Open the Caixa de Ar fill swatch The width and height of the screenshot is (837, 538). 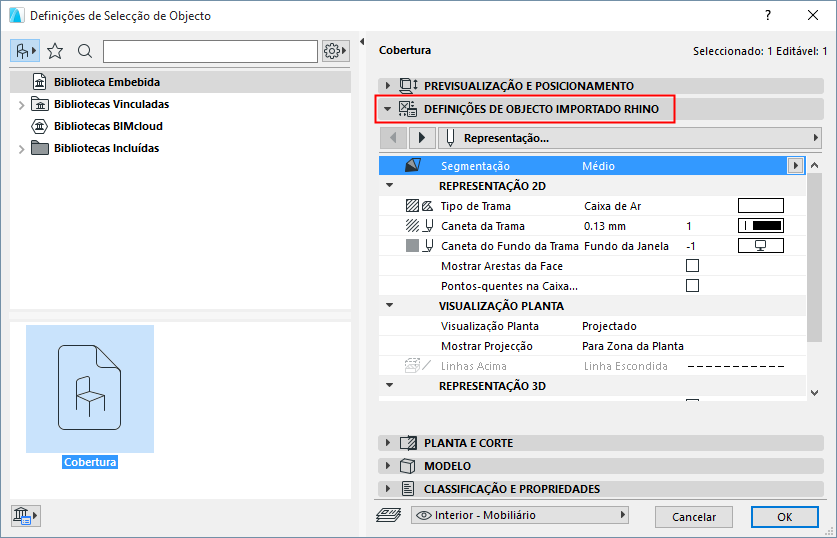point(761,205)
